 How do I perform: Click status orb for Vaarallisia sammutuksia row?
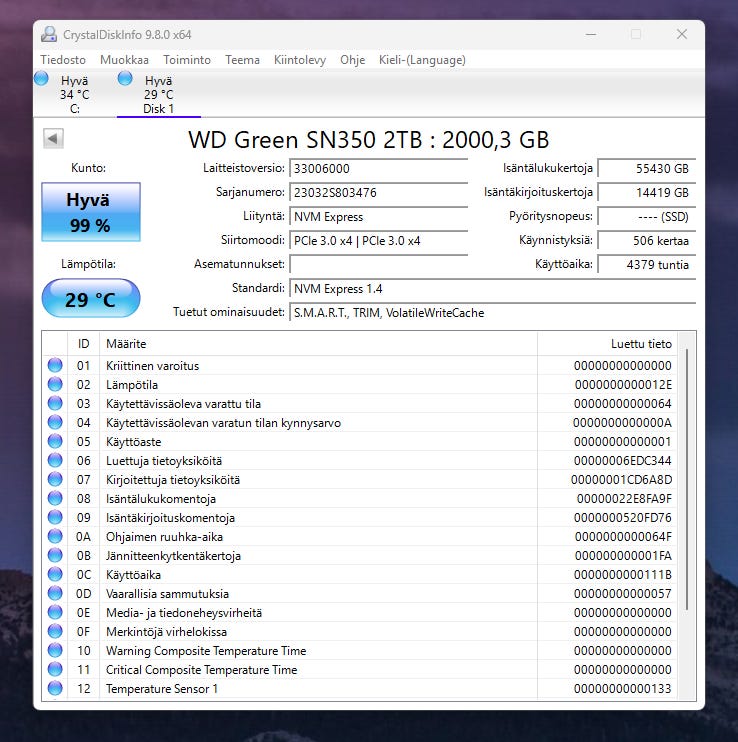click(x=55, y=593)
